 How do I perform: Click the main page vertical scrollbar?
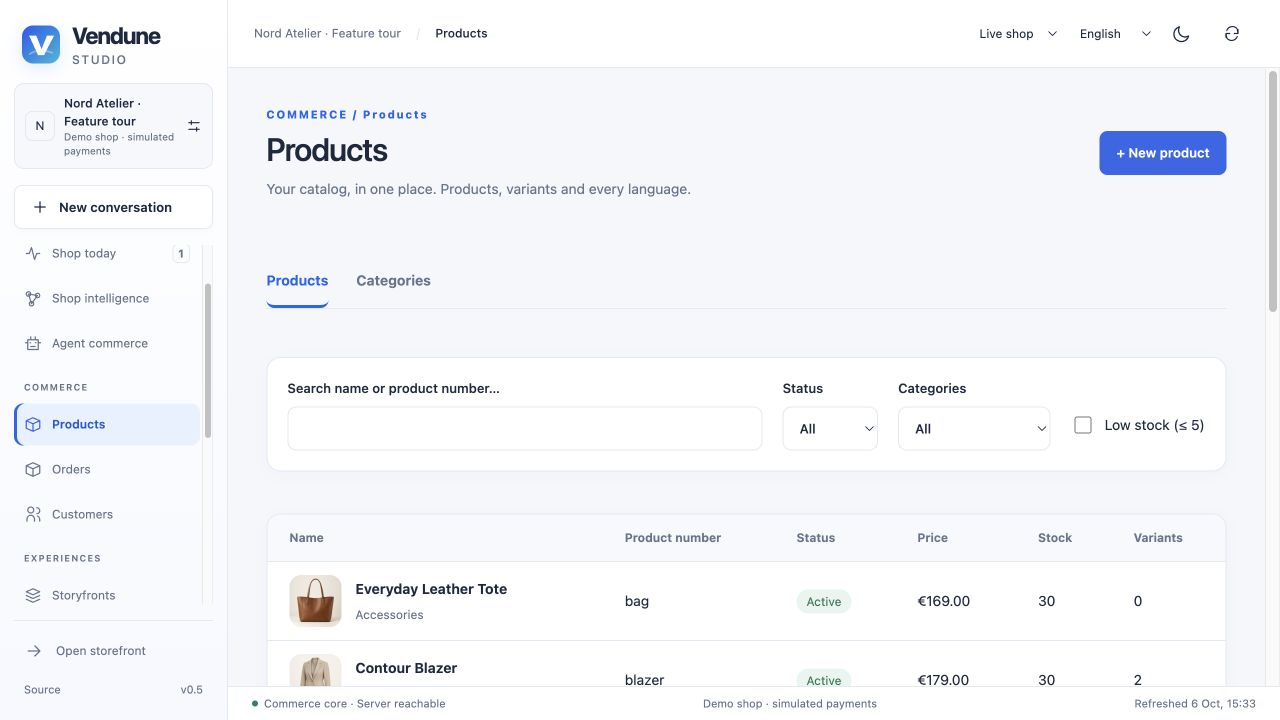(x=1273, y=190)
